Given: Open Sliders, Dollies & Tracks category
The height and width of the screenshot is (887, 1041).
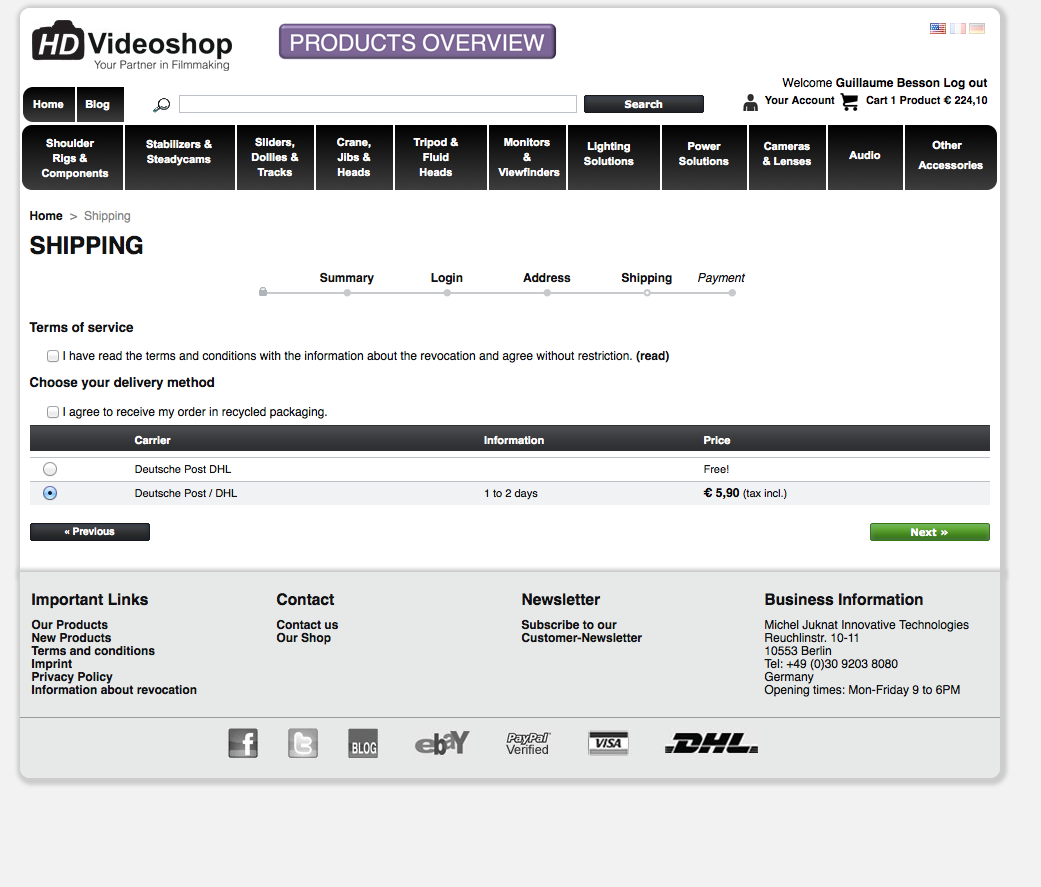Looking at the screenshot, I should (x=275, y=158).
